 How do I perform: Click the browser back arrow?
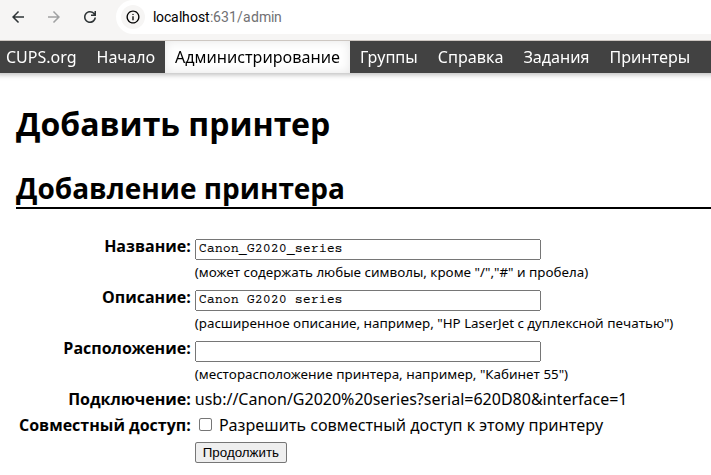click(x=19, y=17)
